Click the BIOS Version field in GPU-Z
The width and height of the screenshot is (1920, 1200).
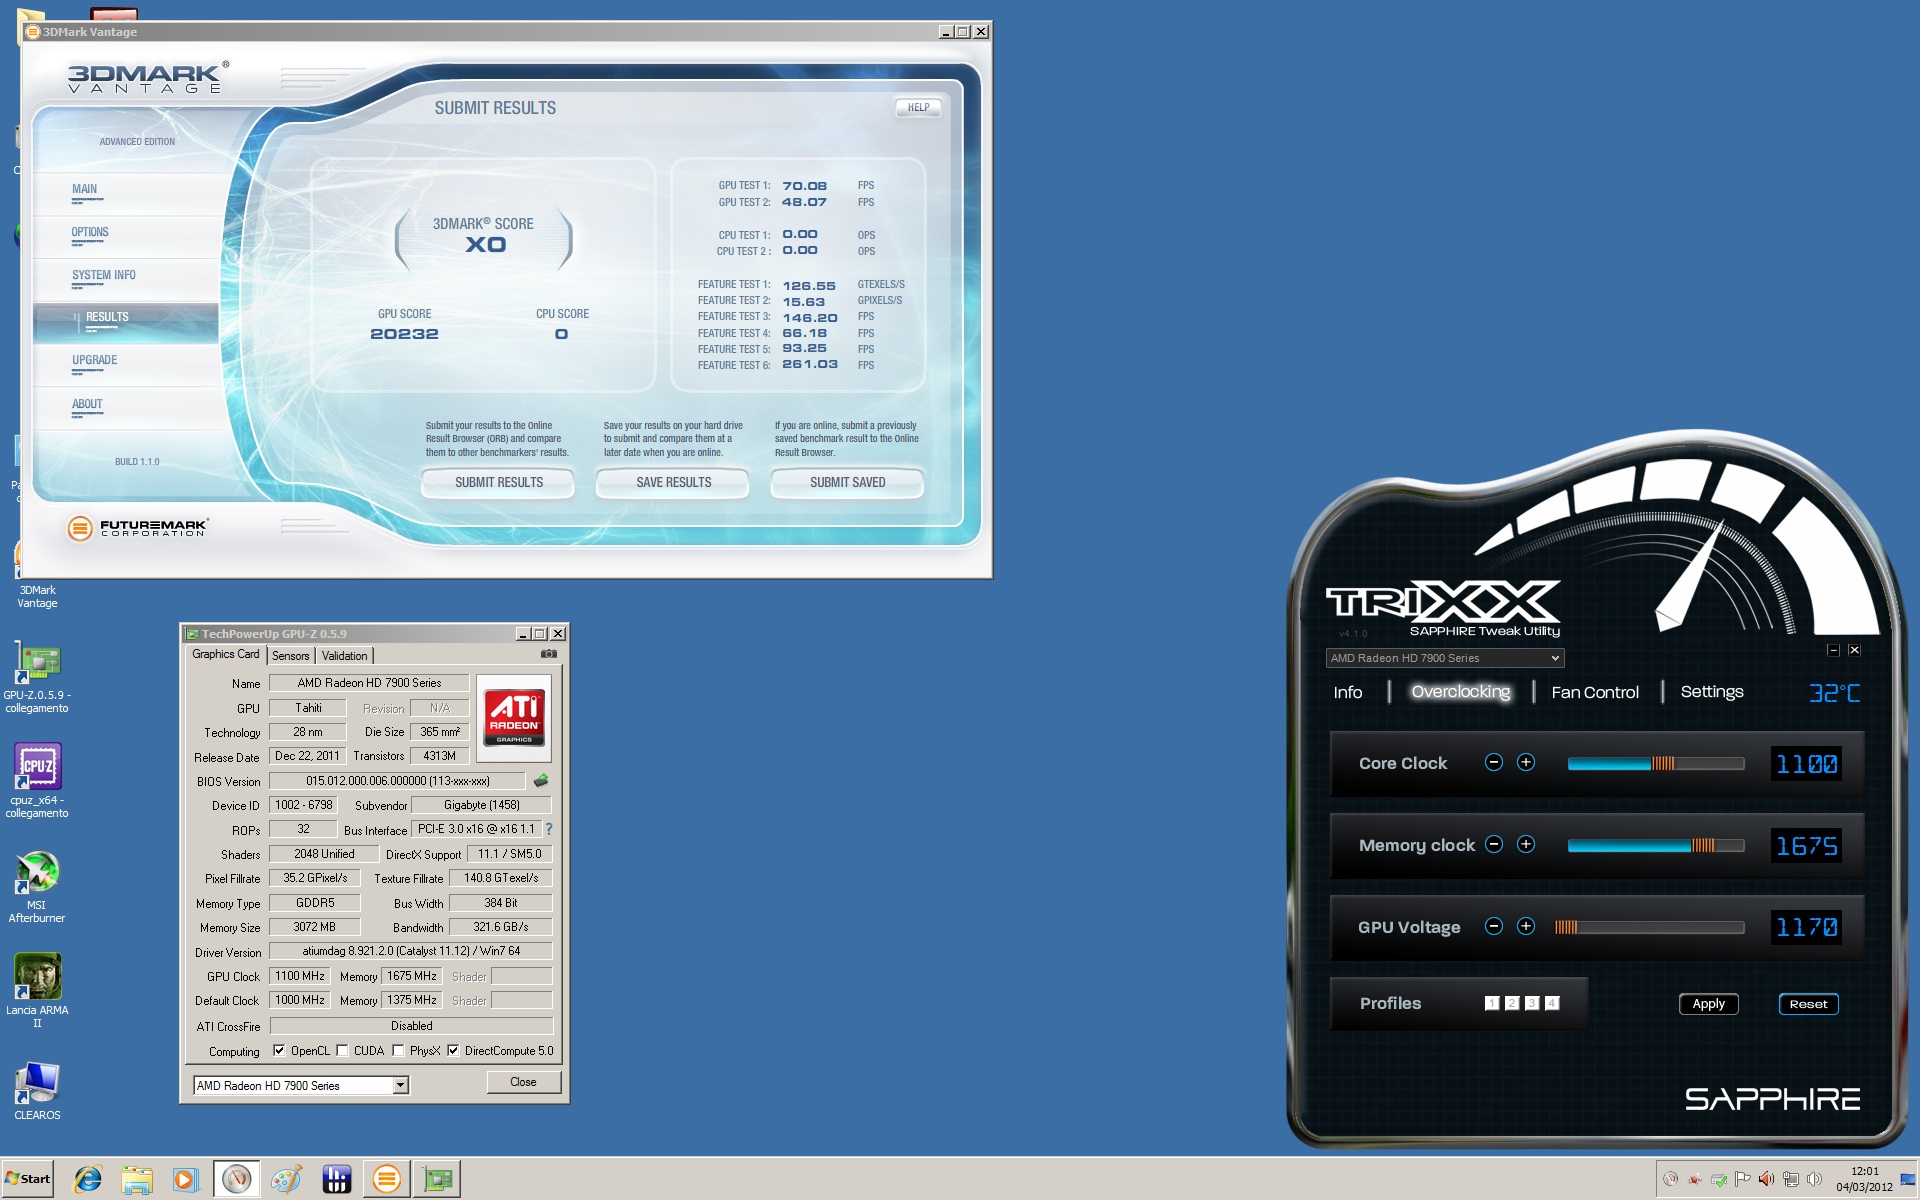(397, 781)
